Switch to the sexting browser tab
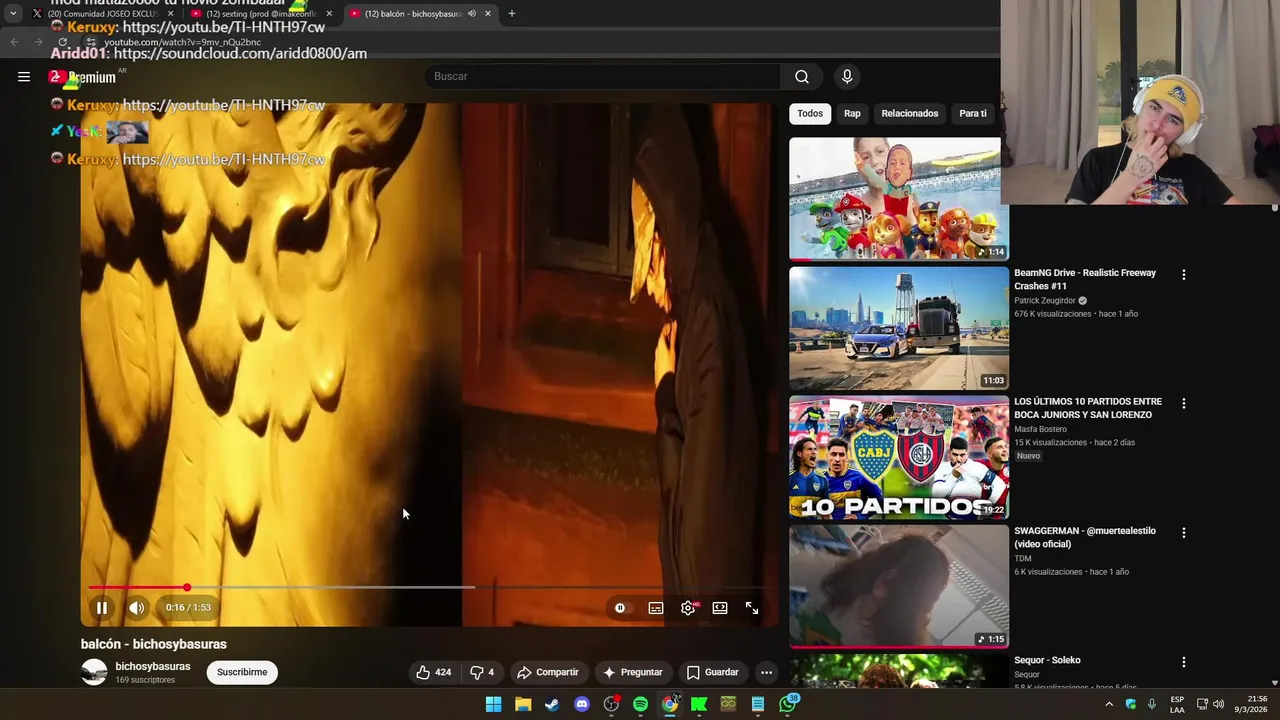This screenshot has width=1280, height=720. click(x=260, y=14)
